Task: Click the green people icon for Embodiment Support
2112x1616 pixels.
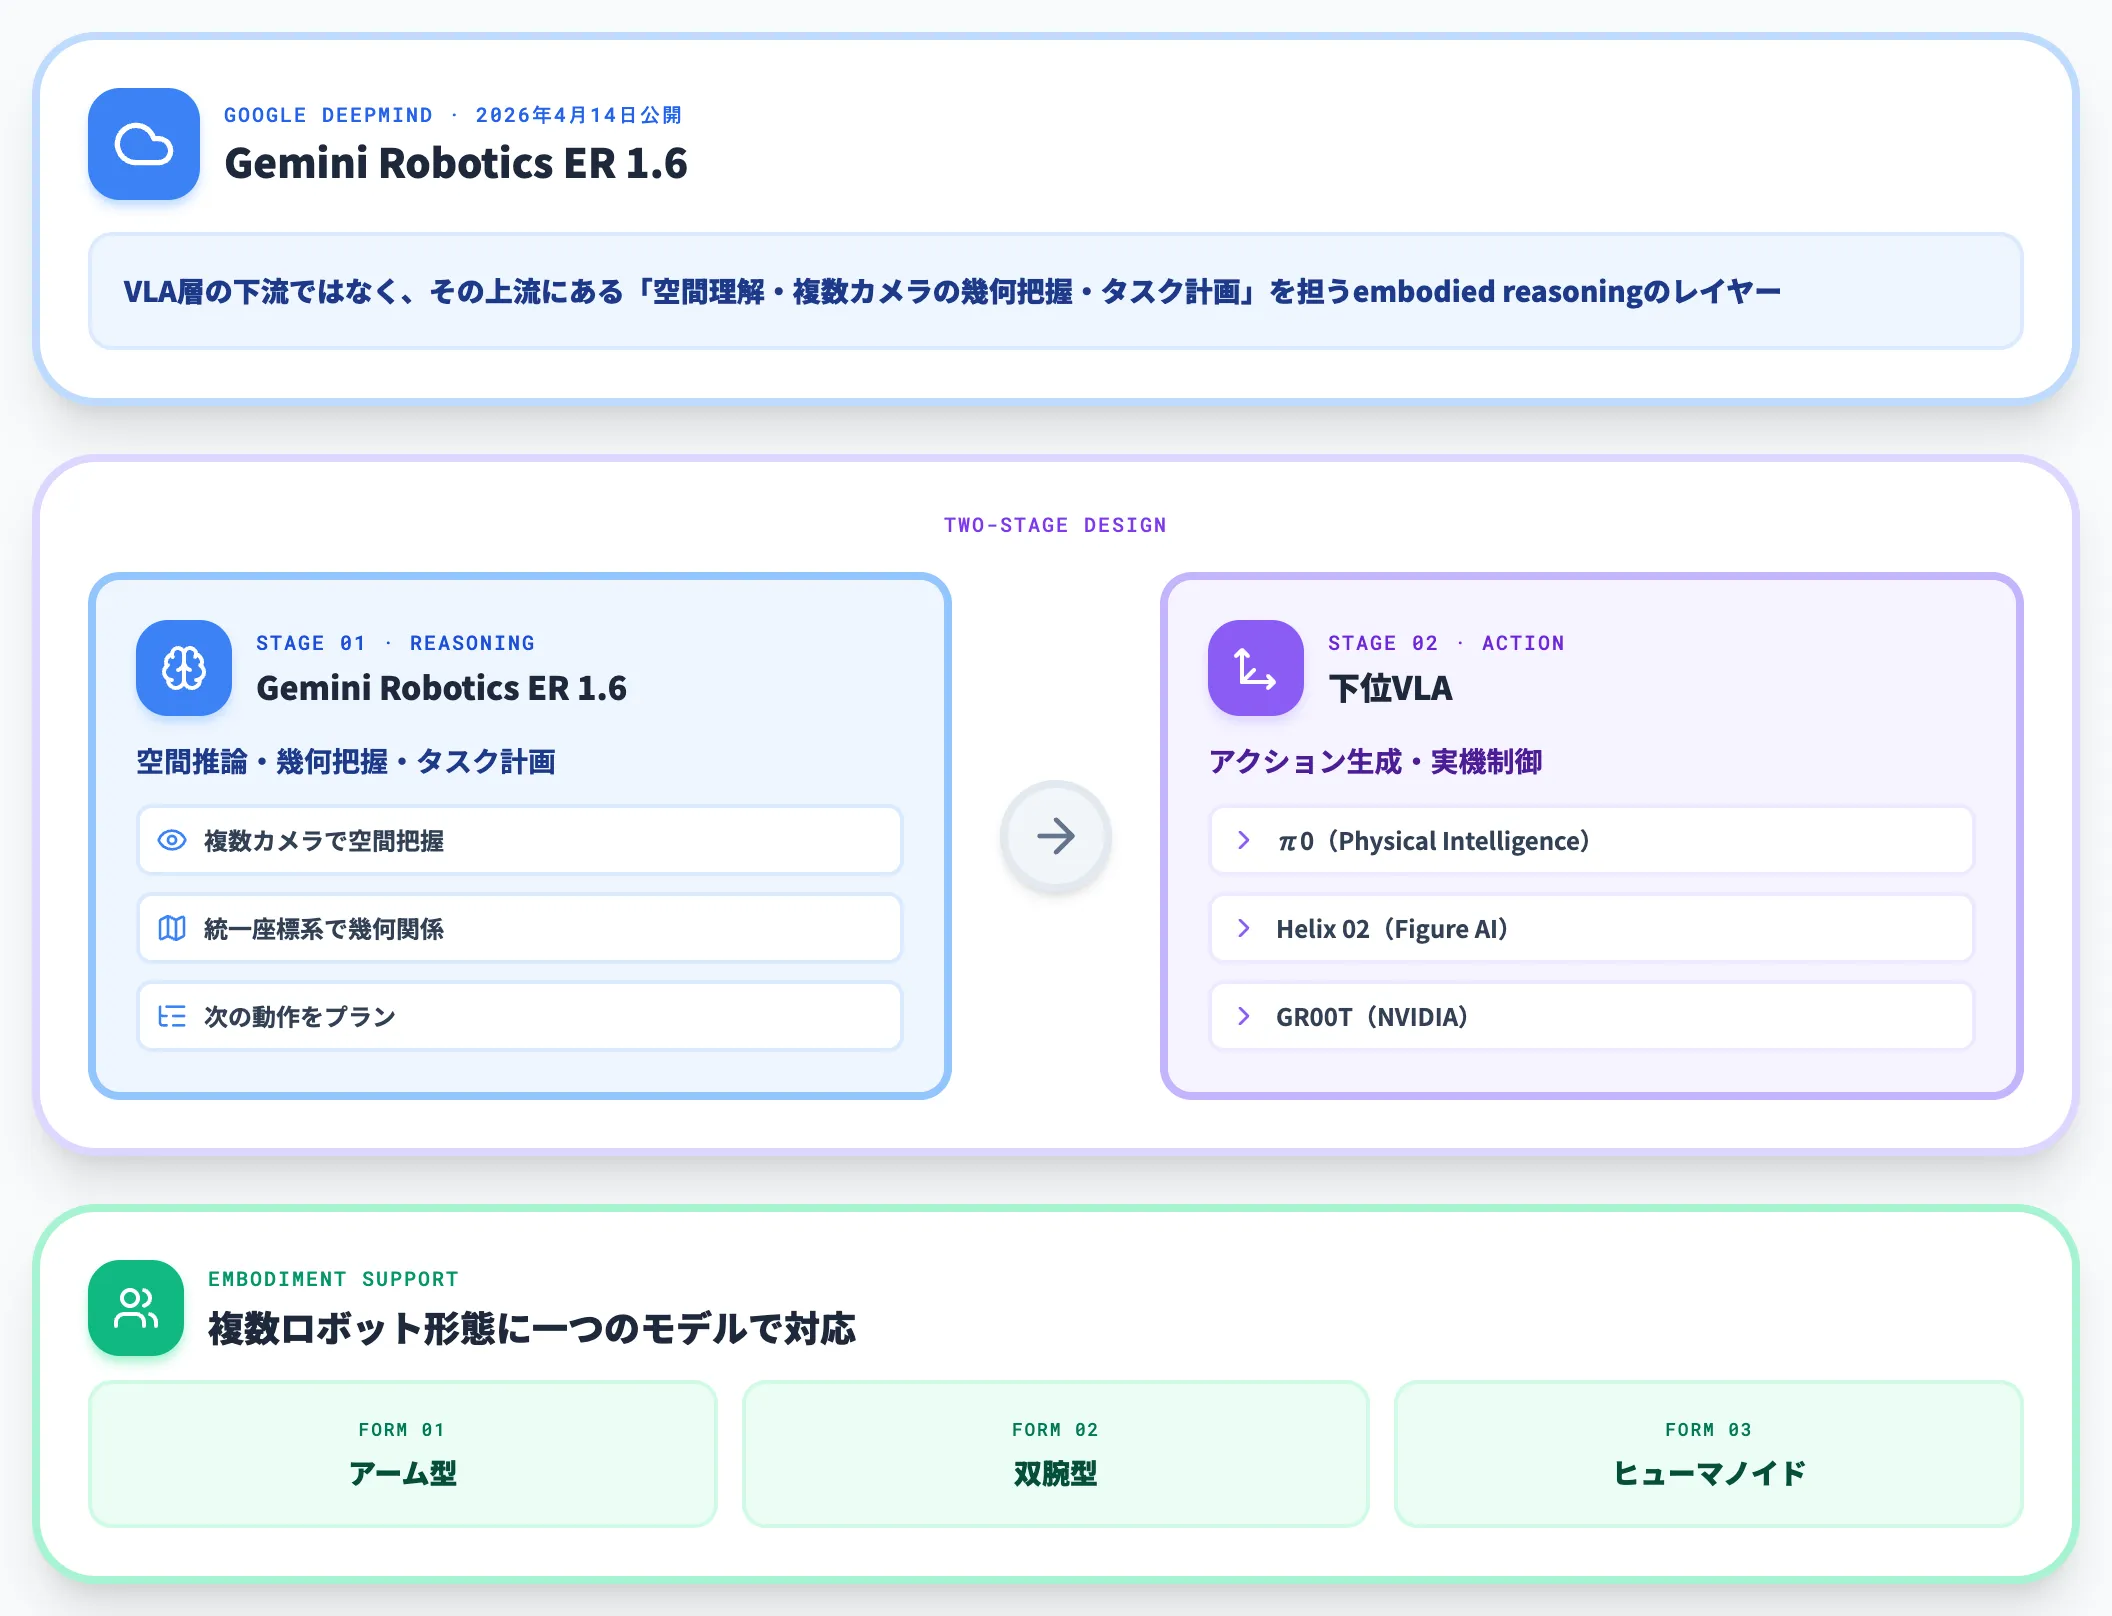Action: point(136,1308)
